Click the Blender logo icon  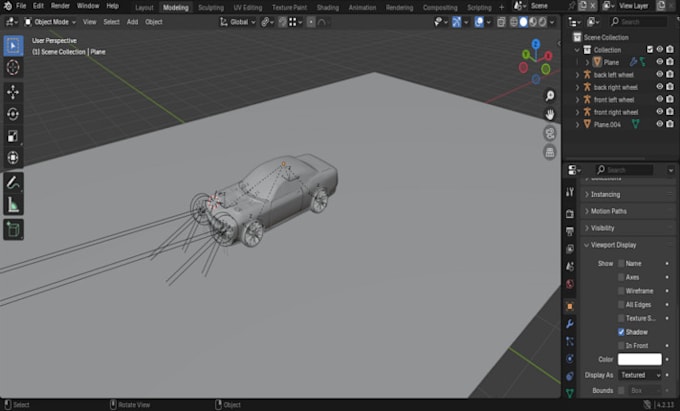7,6
